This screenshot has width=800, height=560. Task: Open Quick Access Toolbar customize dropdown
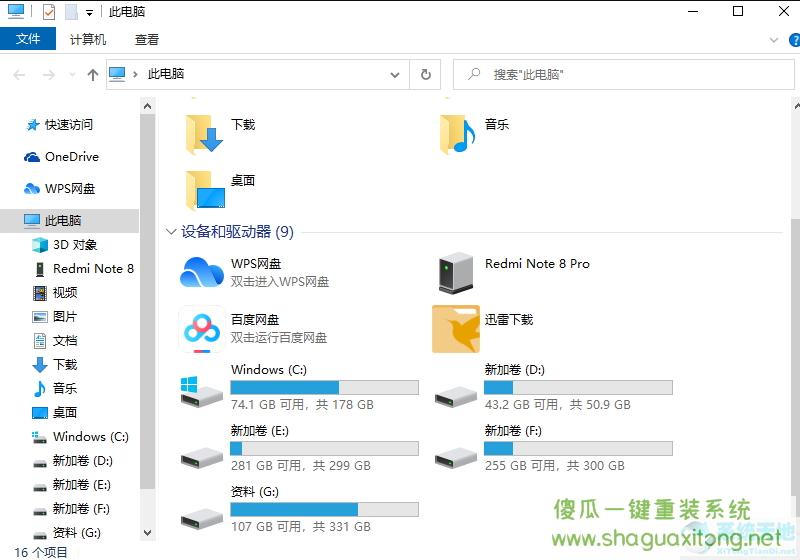(89, 13)
